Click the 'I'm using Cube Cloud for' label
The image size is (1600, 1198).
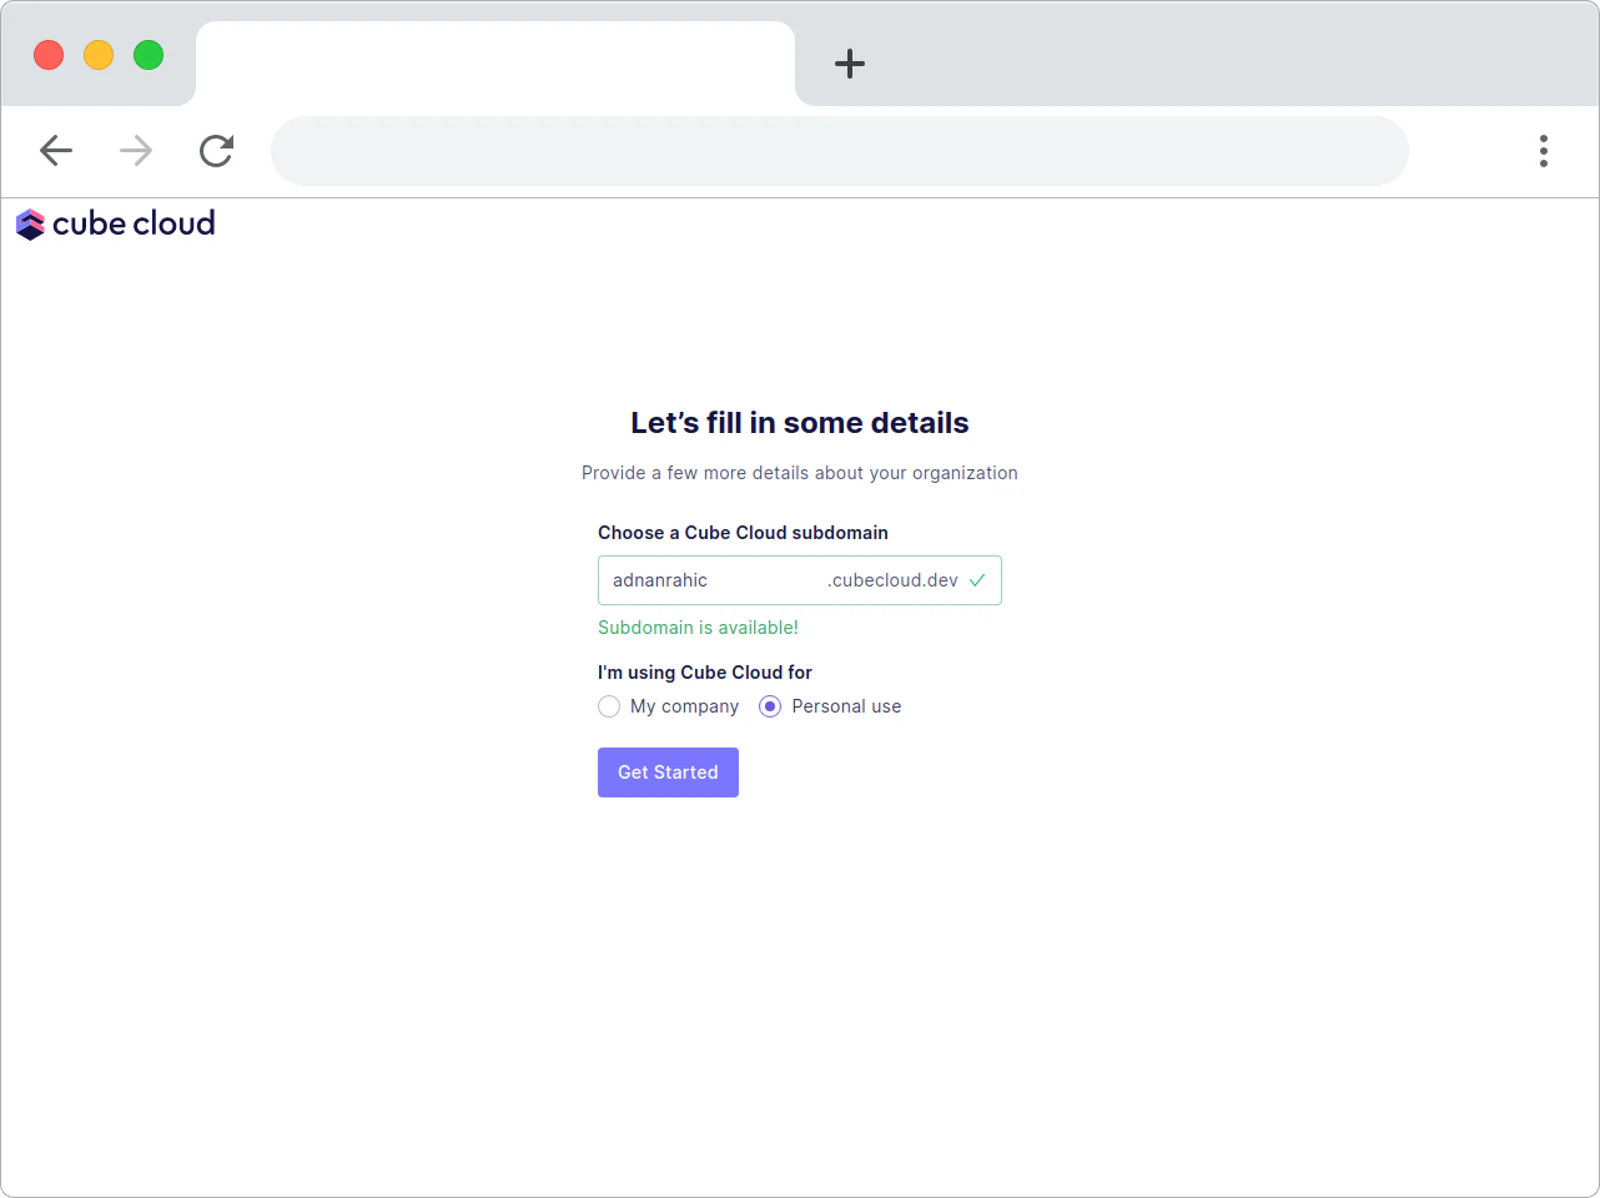pos(705,673)
